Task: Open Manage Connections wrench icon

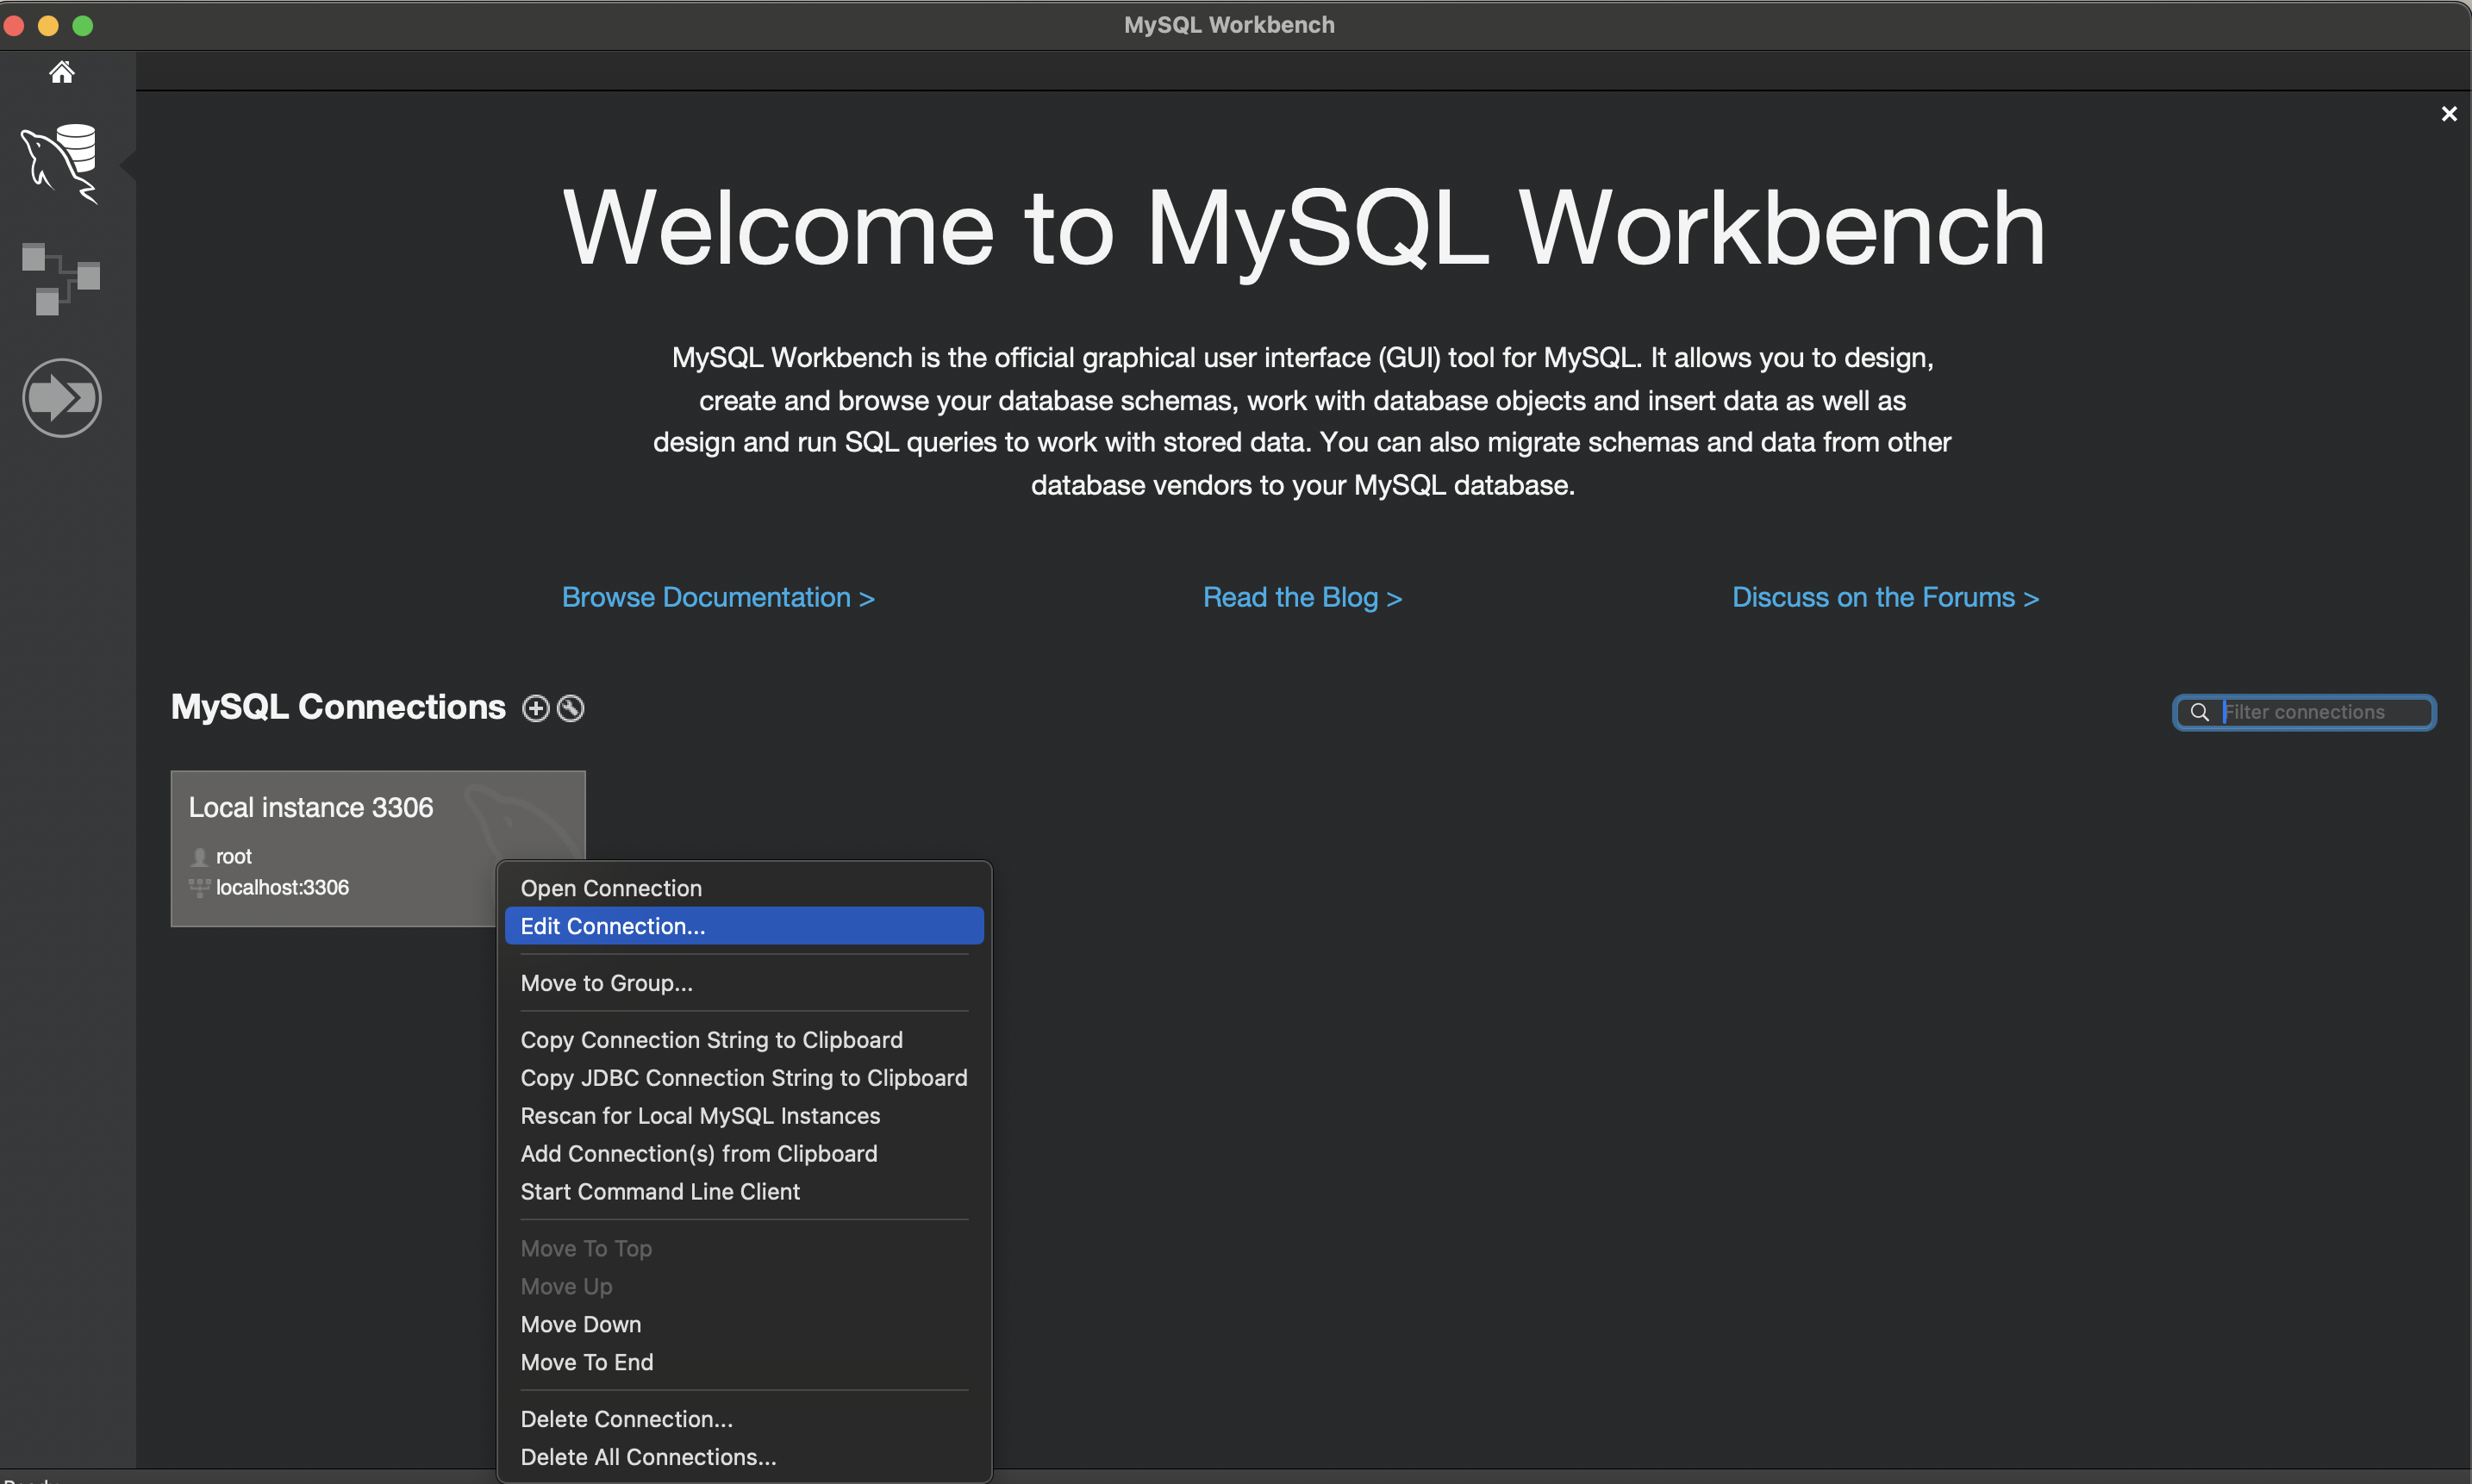Action: [570, 709]
